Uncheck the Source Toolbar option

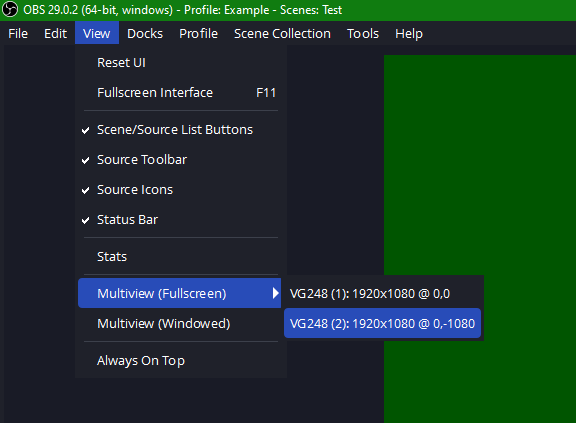[x=180, y=160]
